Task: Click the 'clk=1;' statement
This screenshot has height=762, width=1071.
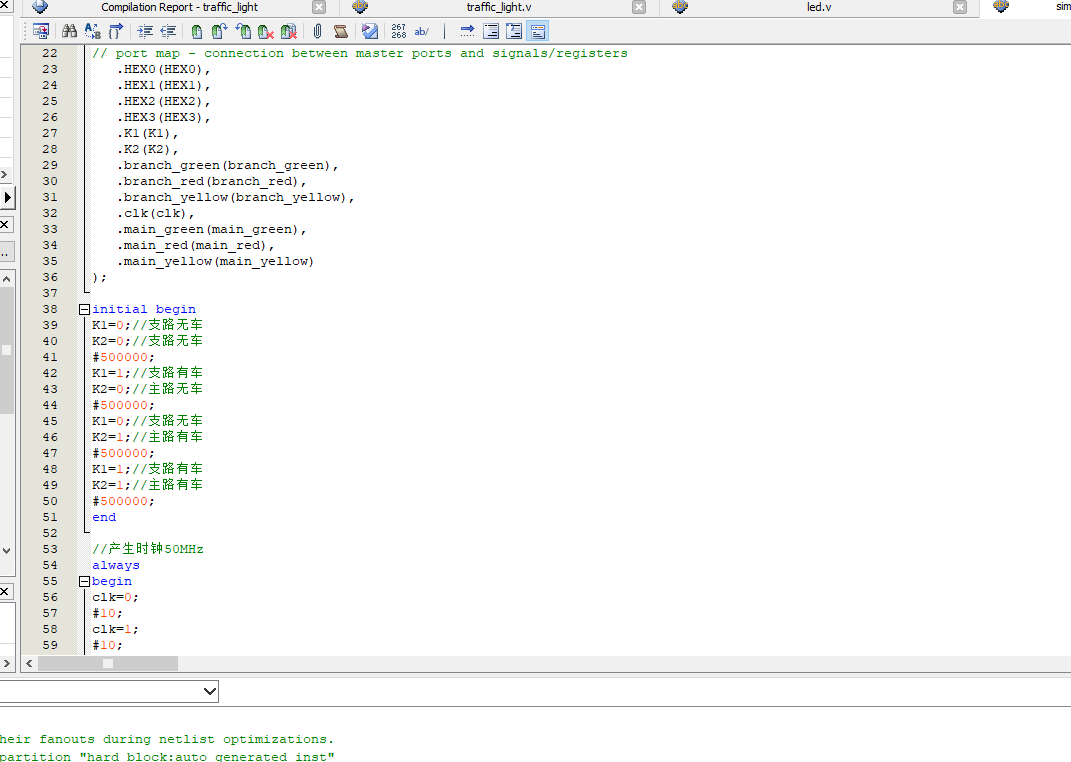Action: (115, 630)
